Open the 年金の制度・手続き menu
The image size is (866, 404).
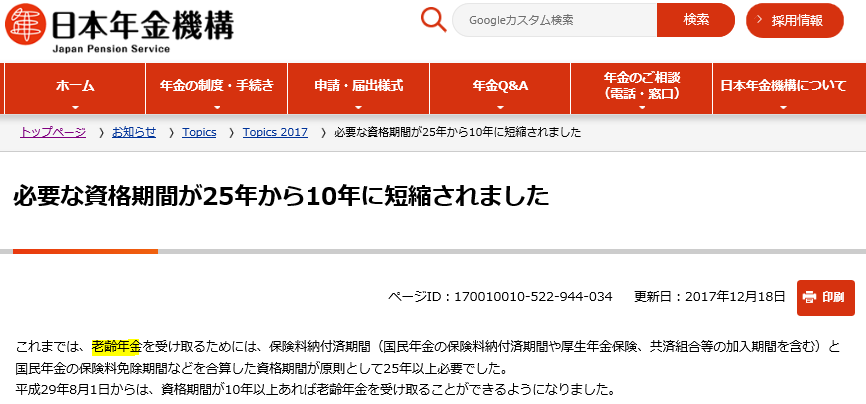(x=217, y=86)
